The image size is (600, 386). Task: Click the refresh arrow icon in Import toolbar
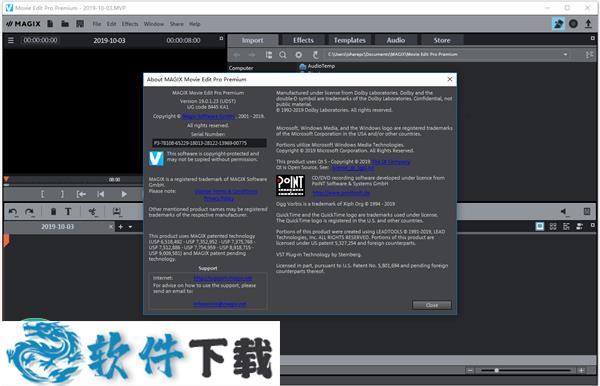316,55
